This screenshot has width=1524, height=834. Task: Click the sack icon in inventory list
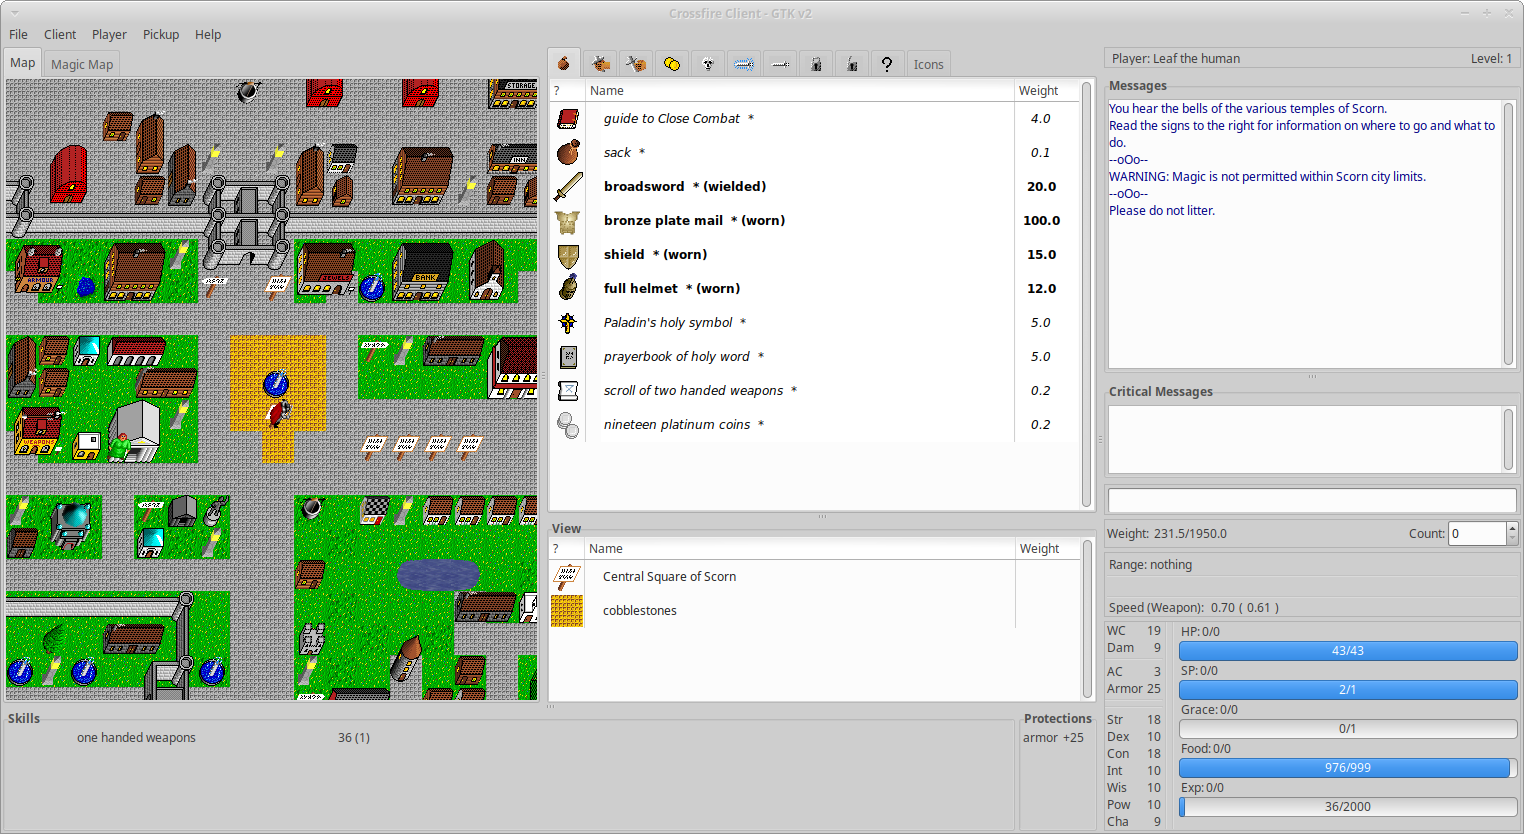point(568,152)
